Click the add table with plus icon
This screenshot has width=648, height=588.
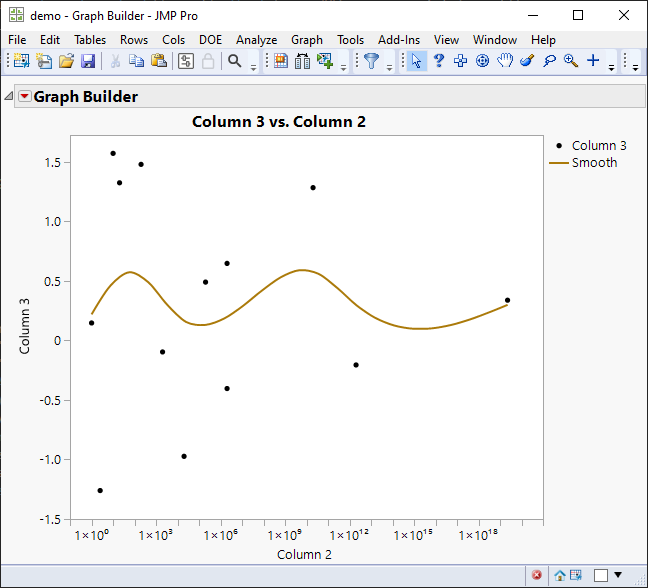point(325,61)
